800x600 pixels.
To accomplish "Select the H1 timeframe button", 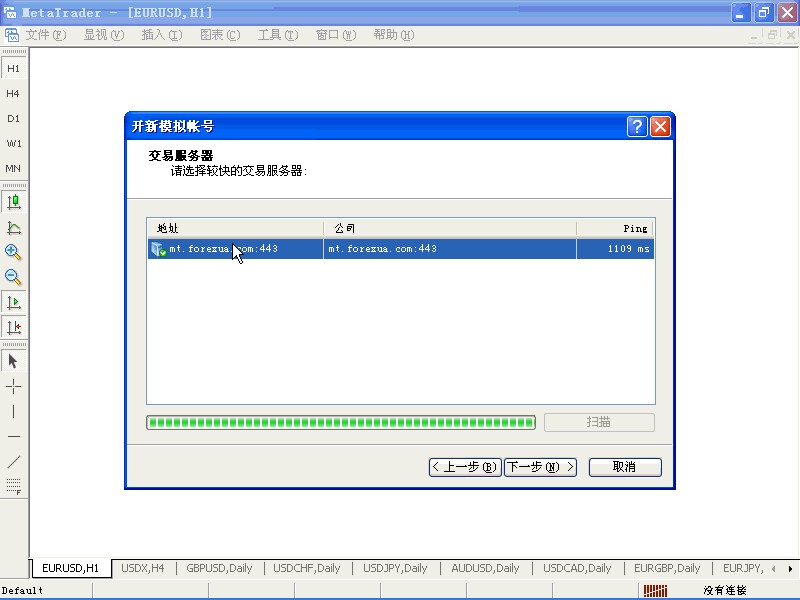I will (13, 68).
